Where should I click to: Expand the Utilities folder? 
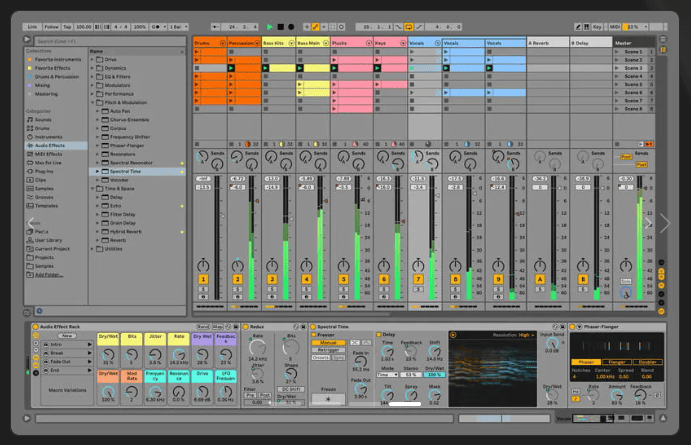92,249
